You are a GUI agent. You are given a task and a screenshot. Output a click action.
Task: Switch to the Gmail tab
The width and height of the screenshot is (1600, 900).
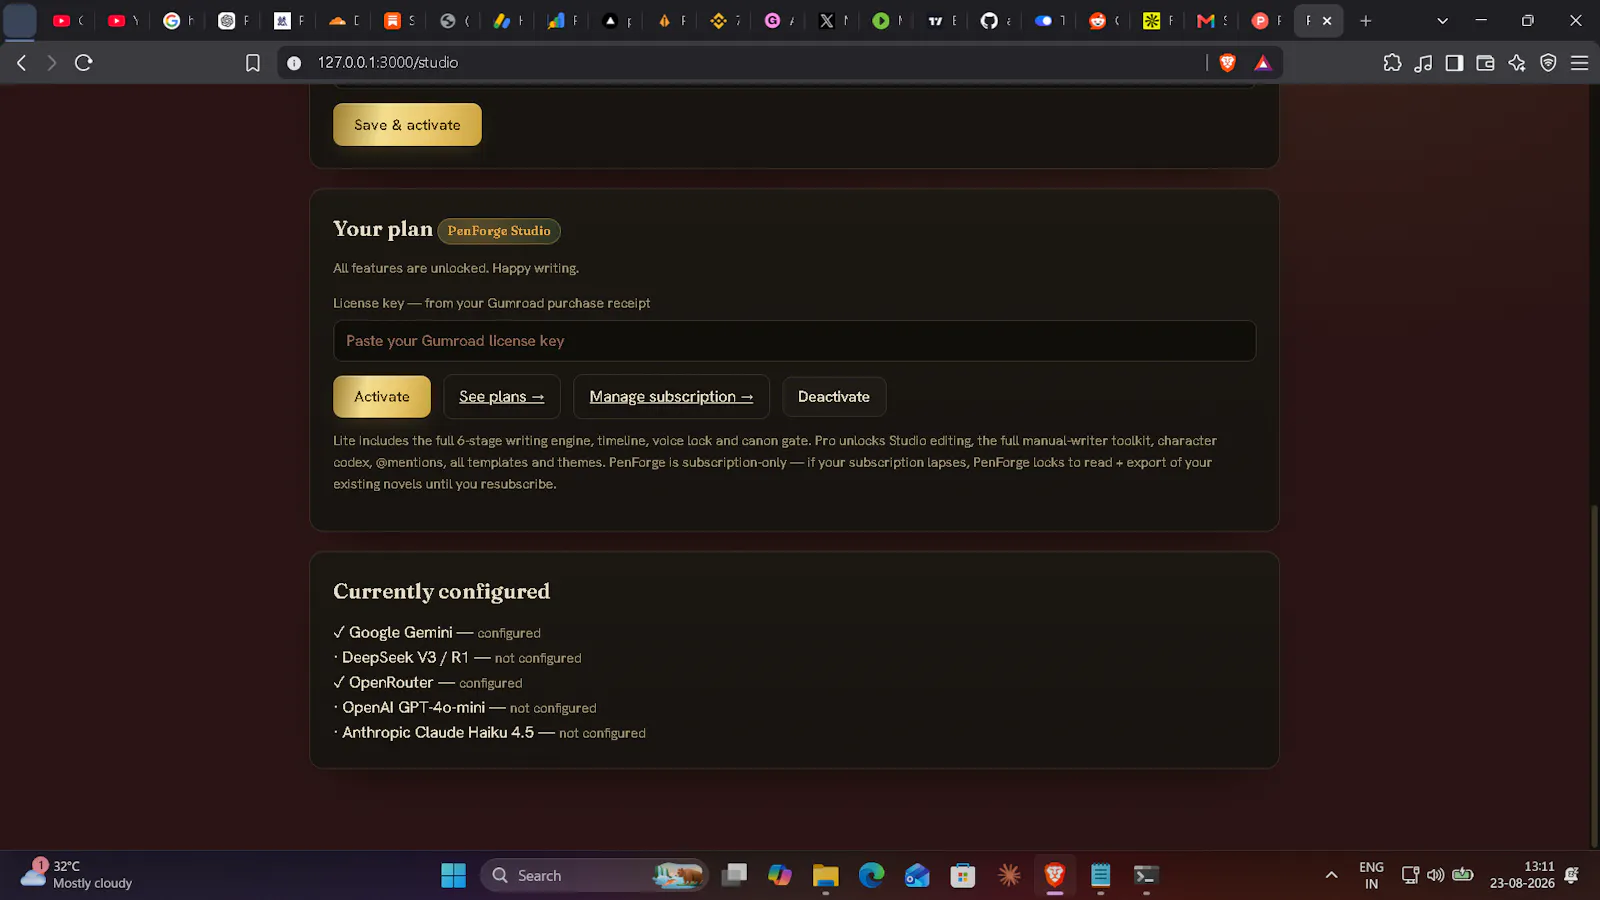pos(1213,20)
